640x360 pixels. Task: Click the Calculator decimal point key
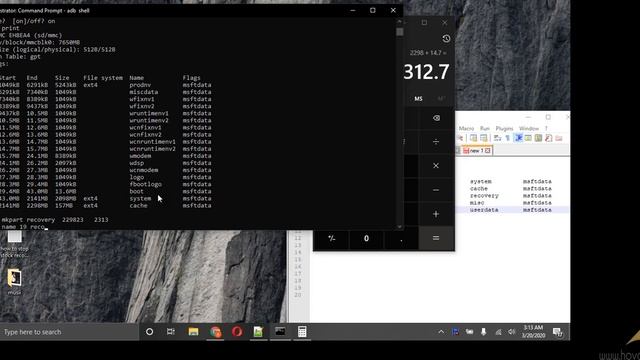coord(401,238)
